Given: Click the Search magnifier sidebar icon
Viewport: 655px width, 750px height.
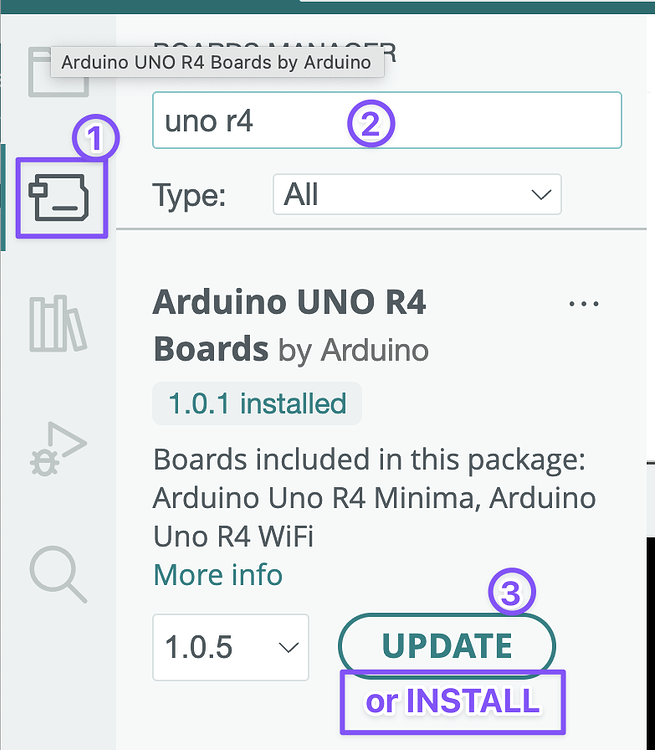Looking at the screenshot, I should click(x=58, y=574).
